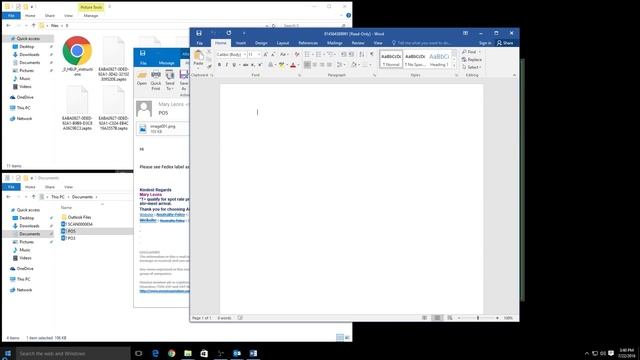The height and width of the screenshot is (360, 640).
Task: Click Undo arrow in Word quick access toolbar
Action: [x=213, y=33]
